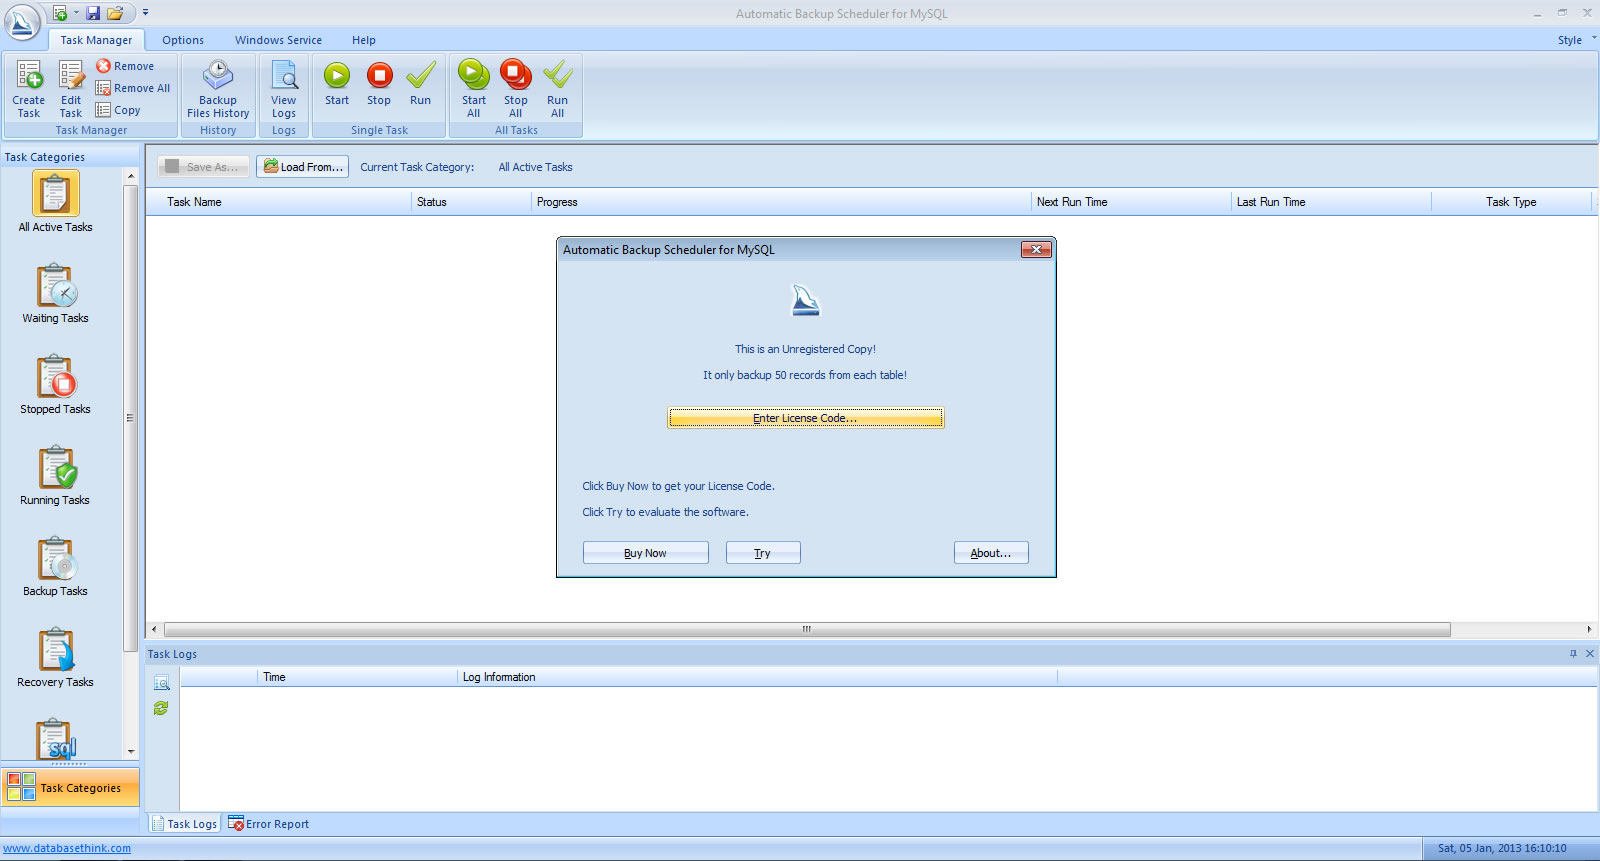Click the Log Information column header

click(757, 677)
